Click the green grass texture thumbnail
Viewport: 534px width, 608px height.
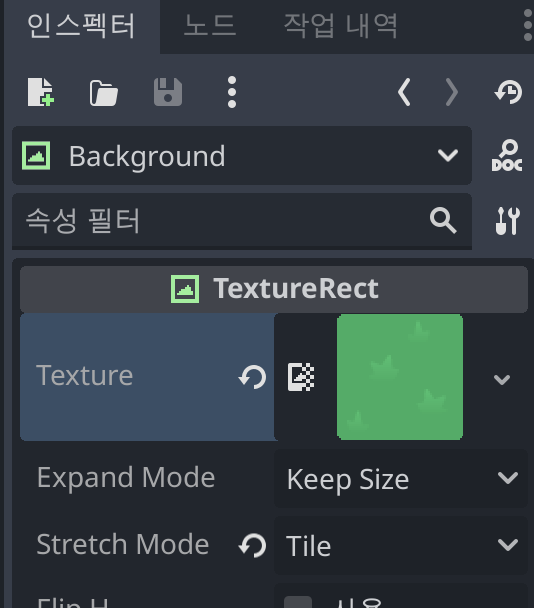point(400,377)
